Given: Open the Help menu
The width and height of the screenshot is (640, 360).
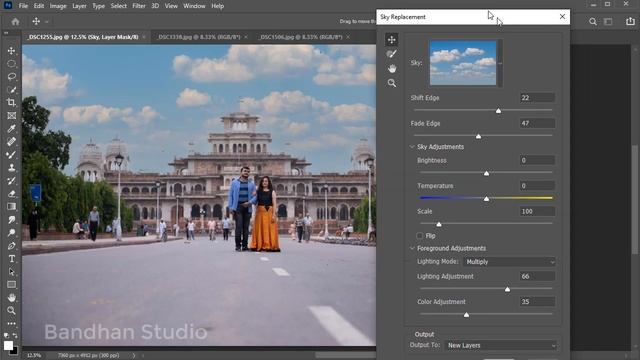Looking at the screenshot, I should click(x=218, y=6).
